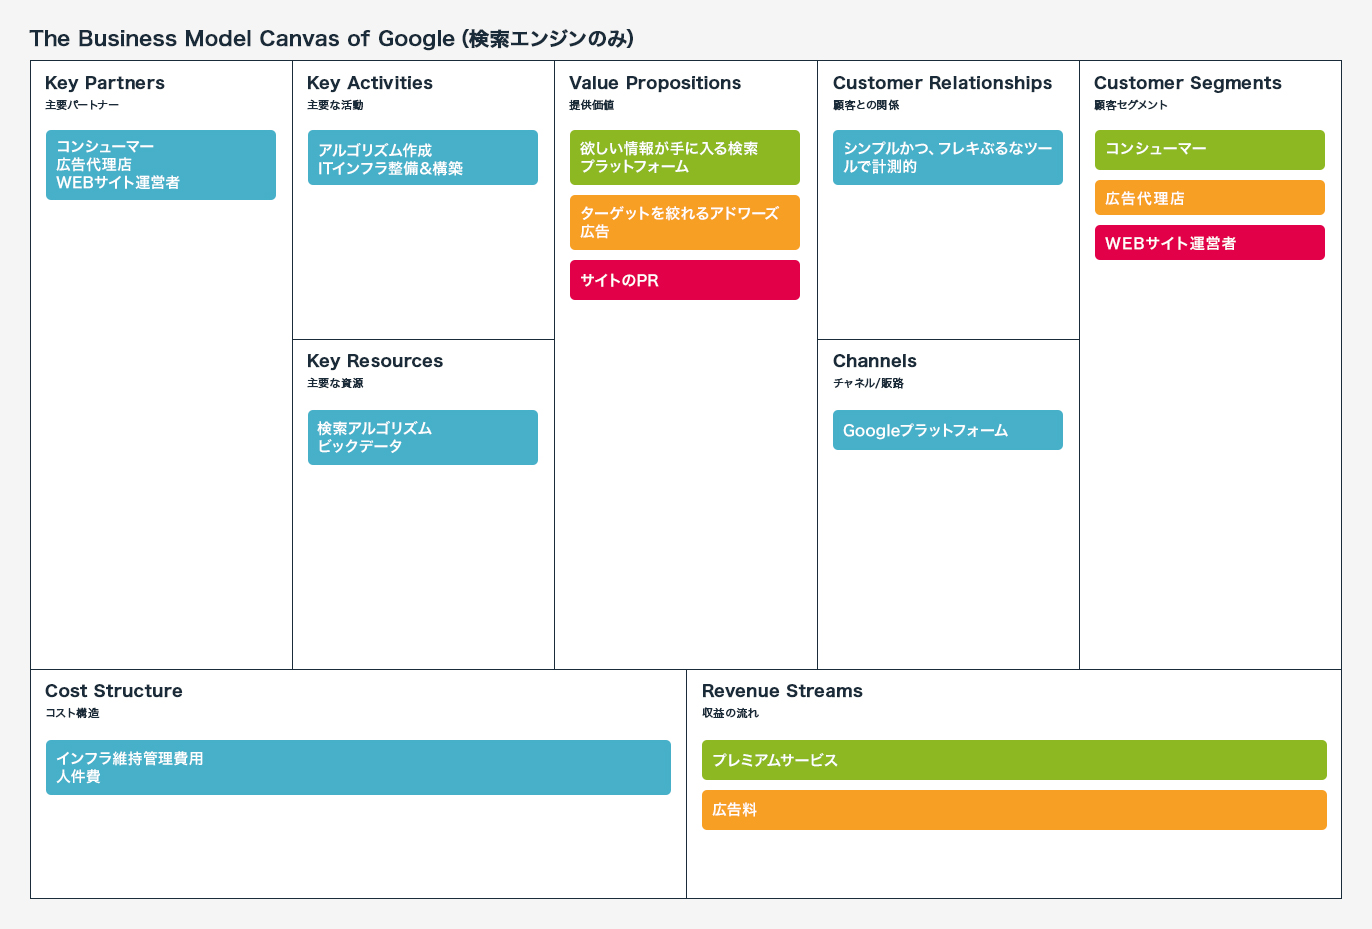Click the blue Key Partners card listing コンシューマー
This screenshot has height=929, width=1372.
click(x=161, y=165)
